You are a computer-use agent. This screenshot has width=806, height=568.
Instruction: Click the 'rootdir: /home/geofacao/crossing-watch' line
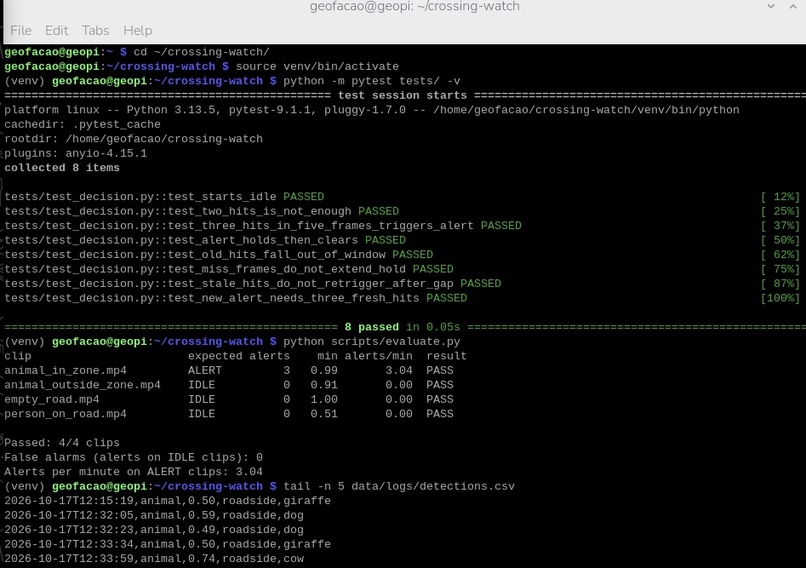[134, 139]
